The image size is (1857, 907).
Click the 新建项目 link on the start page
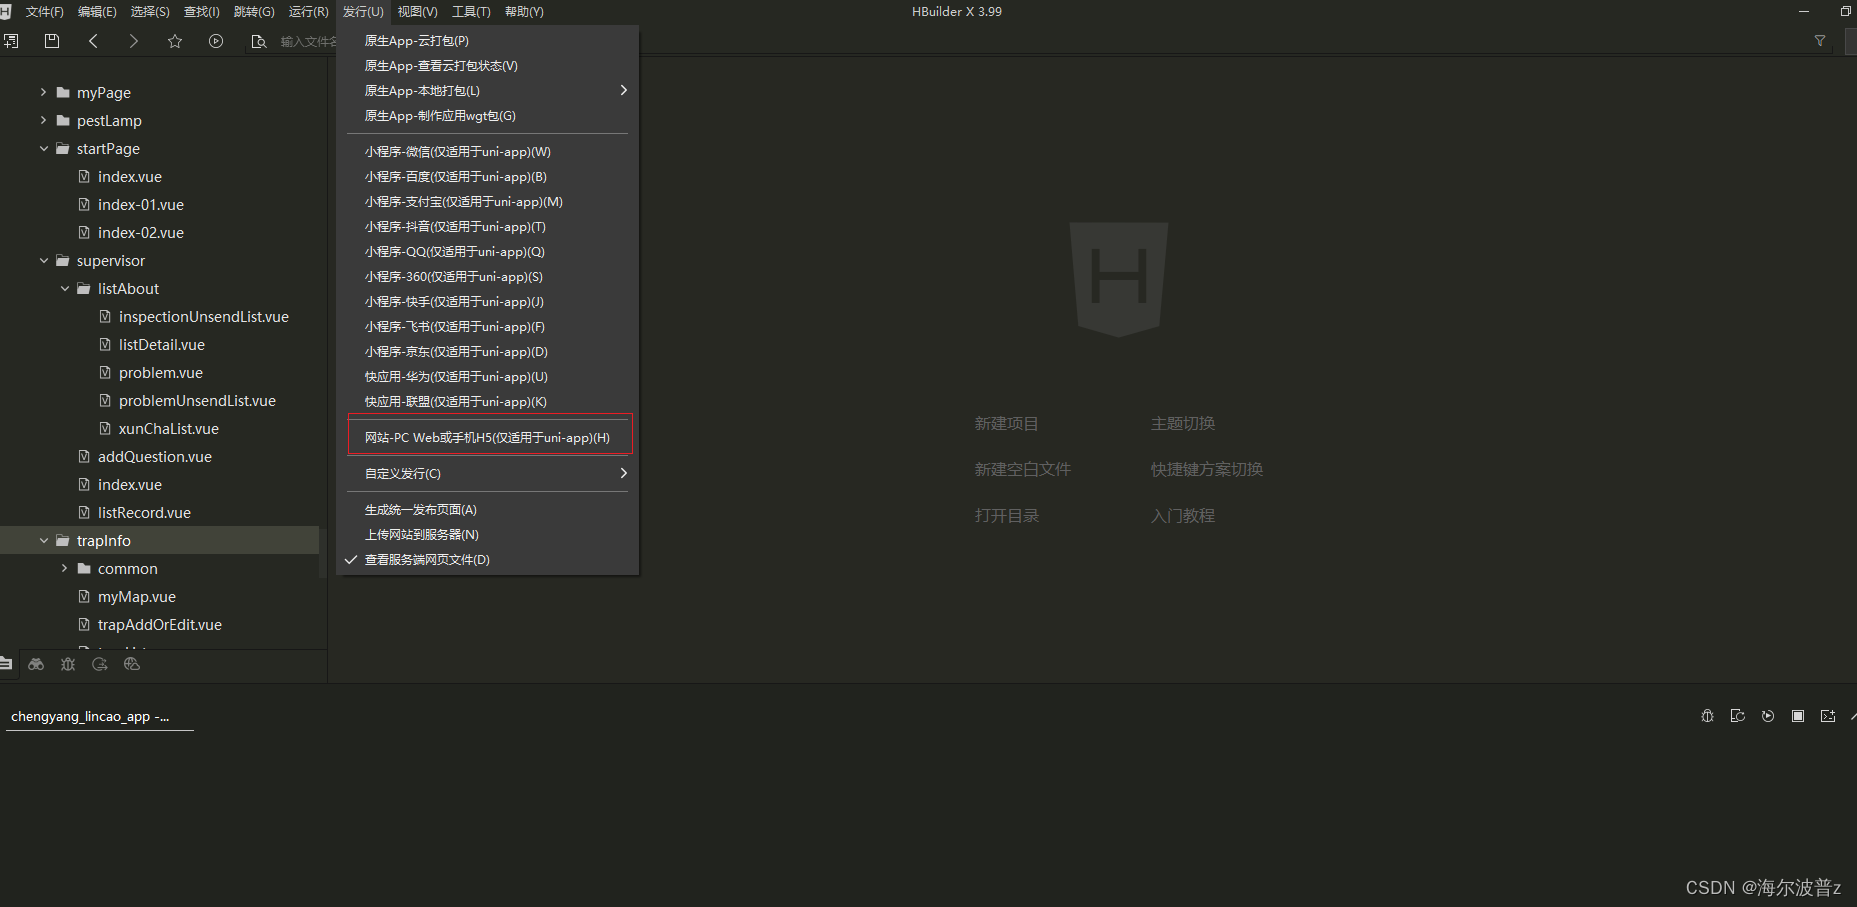click(x=1006, y=422)
